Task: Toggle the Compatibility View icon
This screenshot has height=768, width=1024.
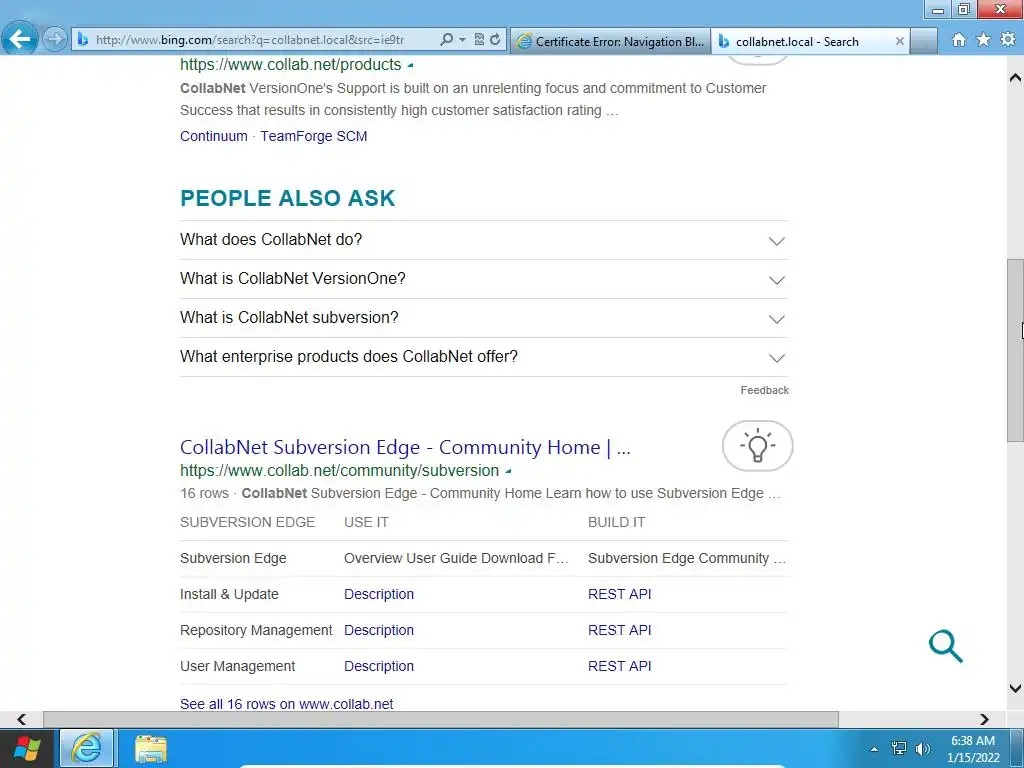Action: [479, 40]
